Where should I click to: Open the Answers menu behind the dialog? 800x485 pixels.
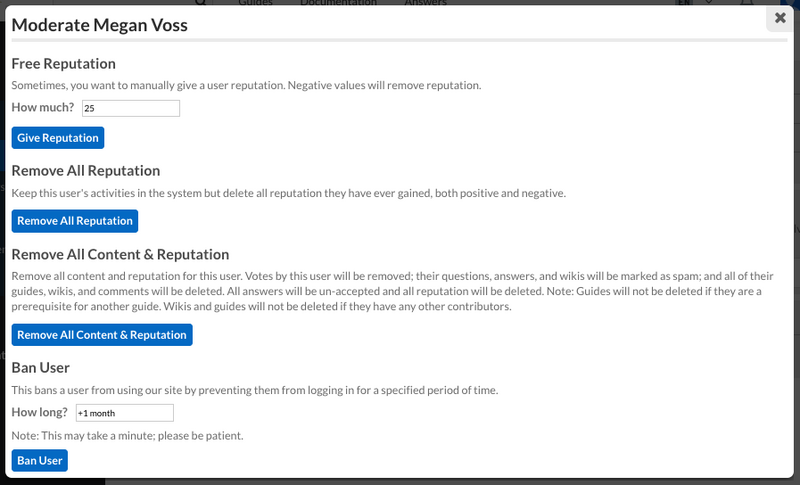(425, 3)
